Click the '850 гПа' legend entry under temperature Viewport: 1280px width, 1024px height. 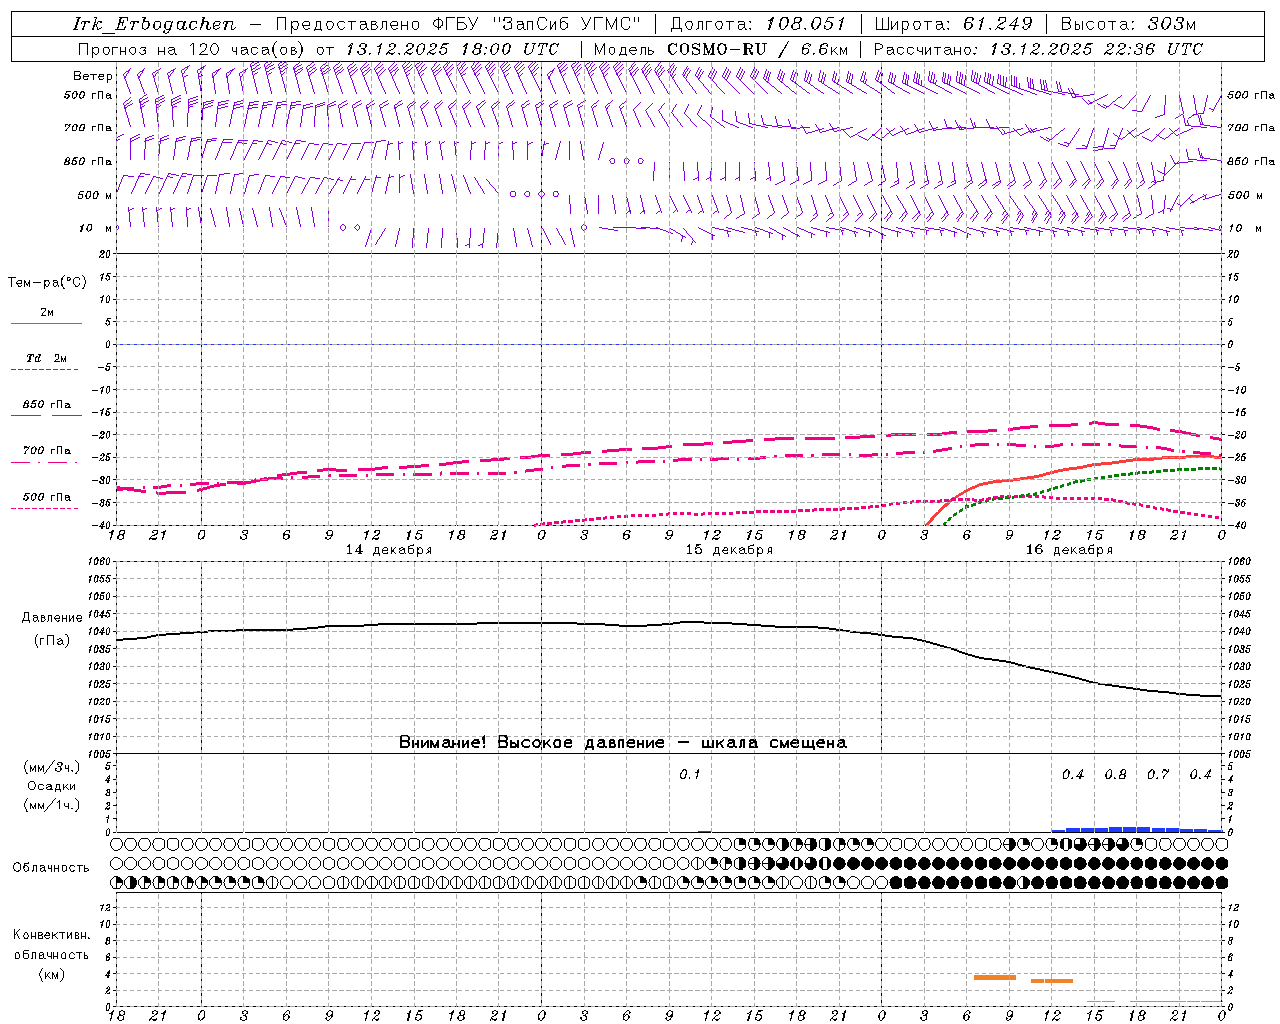46,405
